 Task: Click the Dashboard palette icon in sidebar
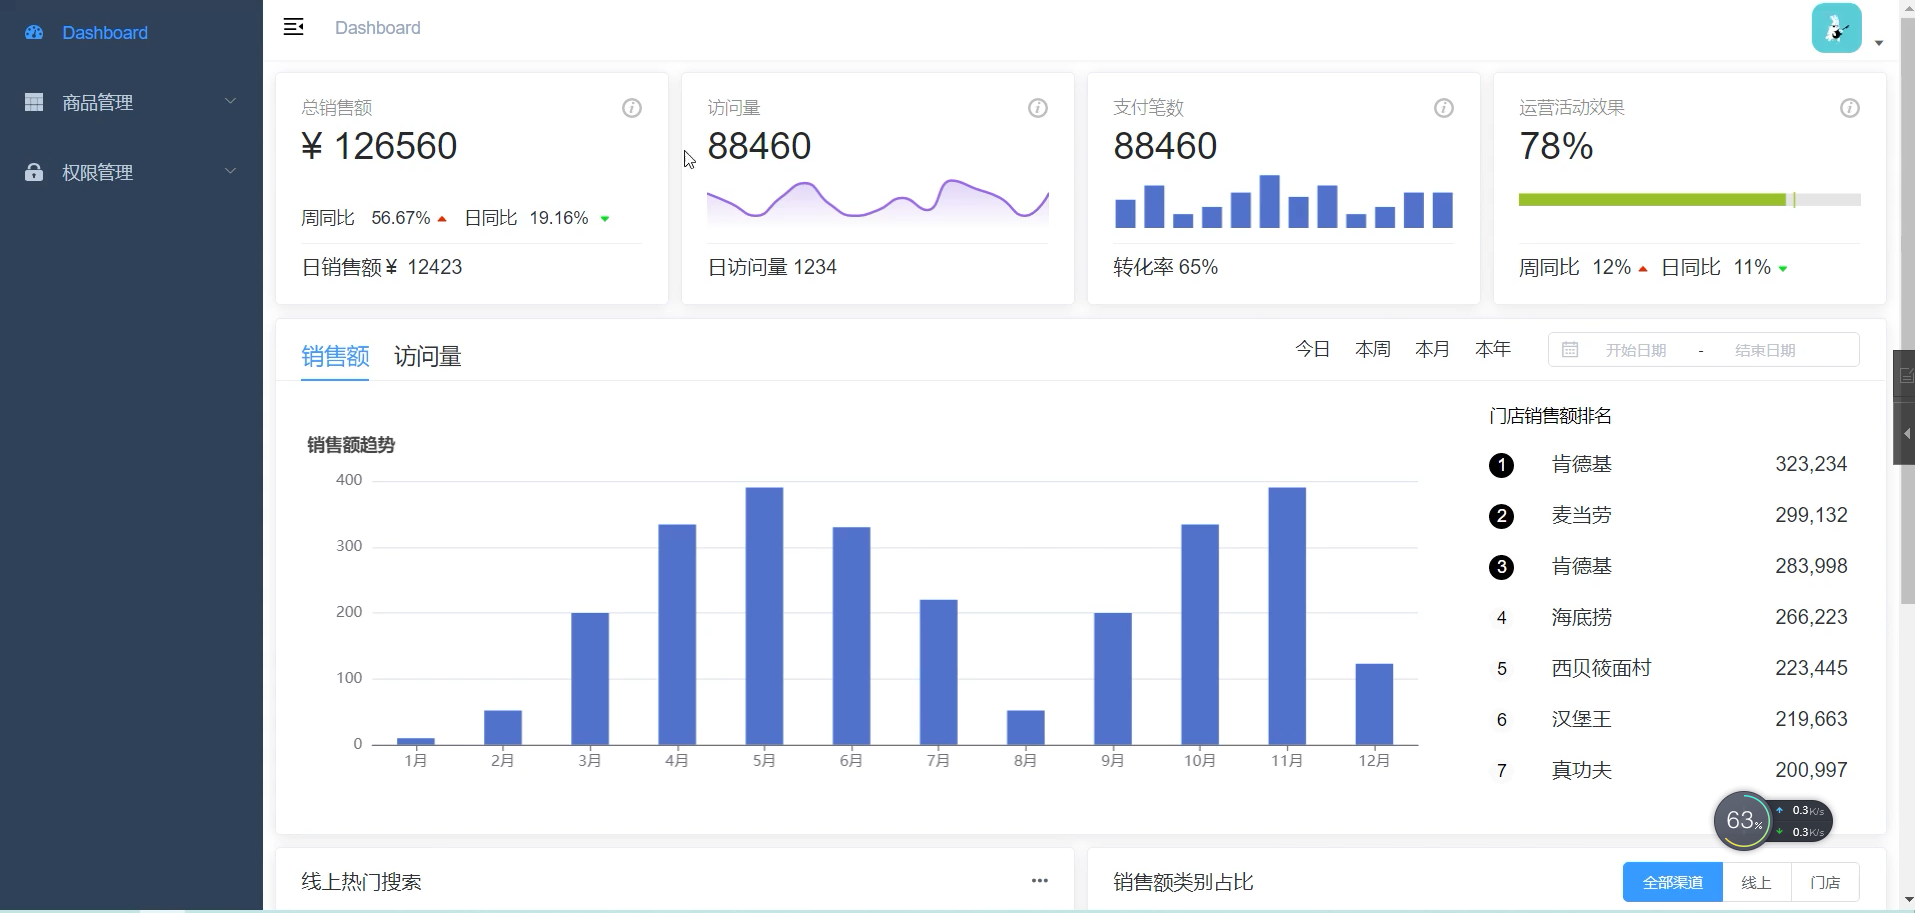click(x=34, y=32)
